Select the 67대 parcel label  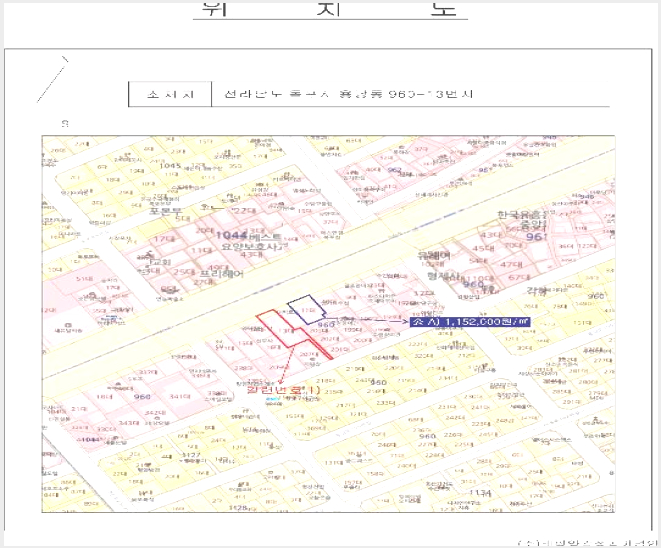519,277
